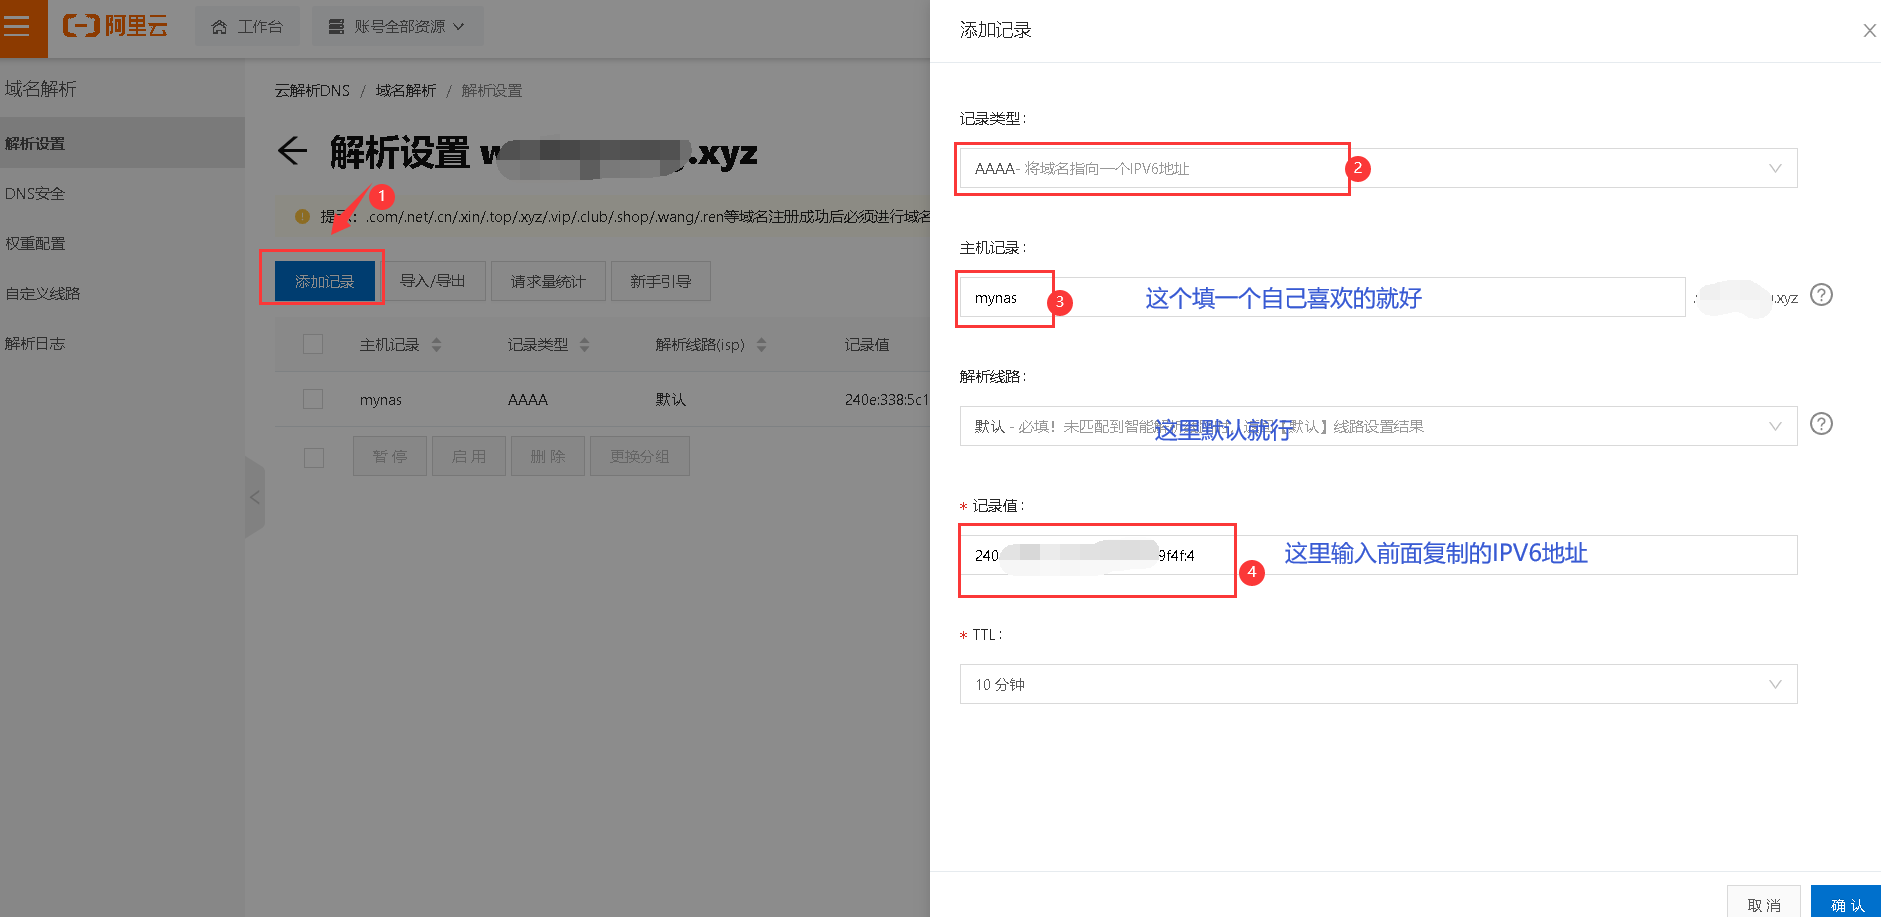Click the Aliyun logo
The image size is (1881, 917).
pos(113,26)
